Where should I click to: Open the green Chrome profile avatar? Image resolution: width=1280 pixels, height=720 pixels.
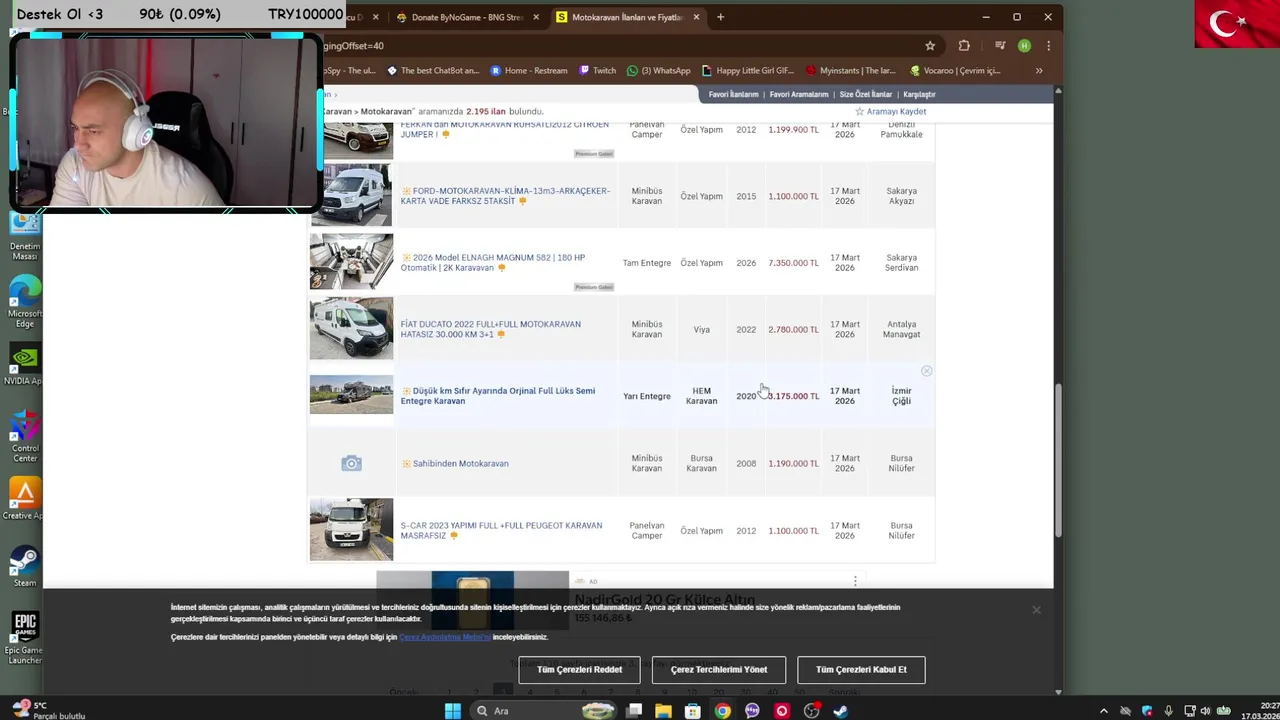pyautogui.click(x=1024, y=46)
